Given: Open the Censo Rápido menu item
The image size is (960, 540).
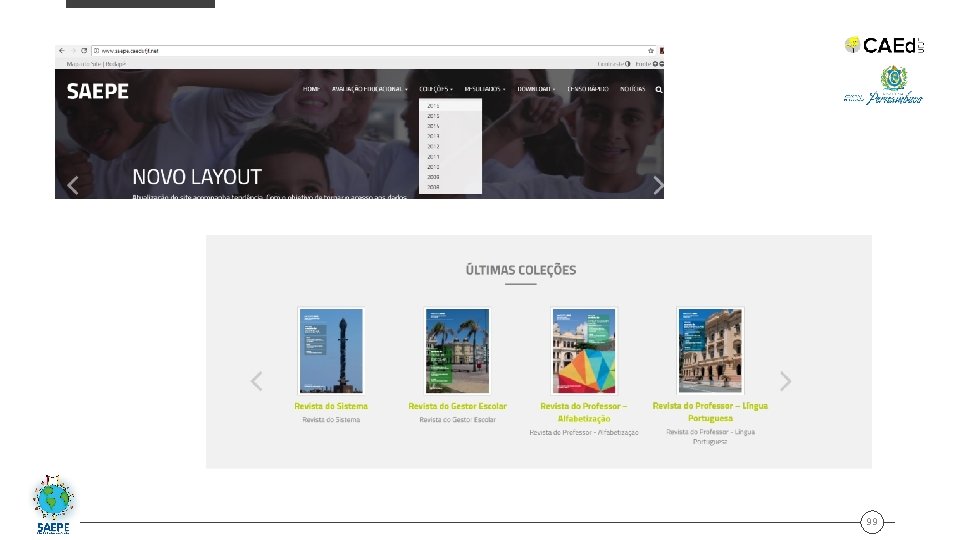Looking at the screenshot, I should click(x=588, y=89).
